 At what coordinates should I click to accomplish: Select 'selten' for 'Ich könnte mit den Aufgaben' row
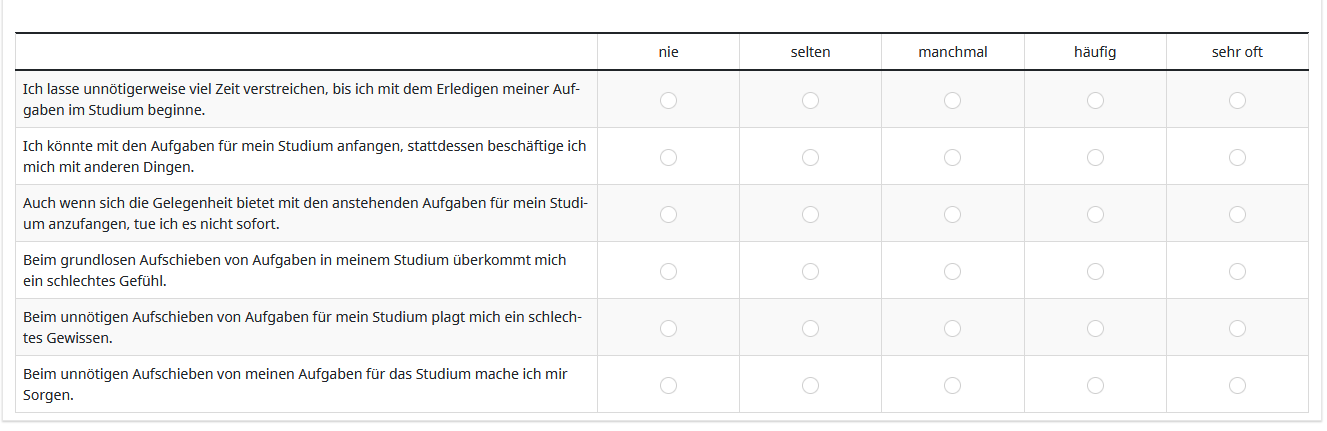[810, 157]
